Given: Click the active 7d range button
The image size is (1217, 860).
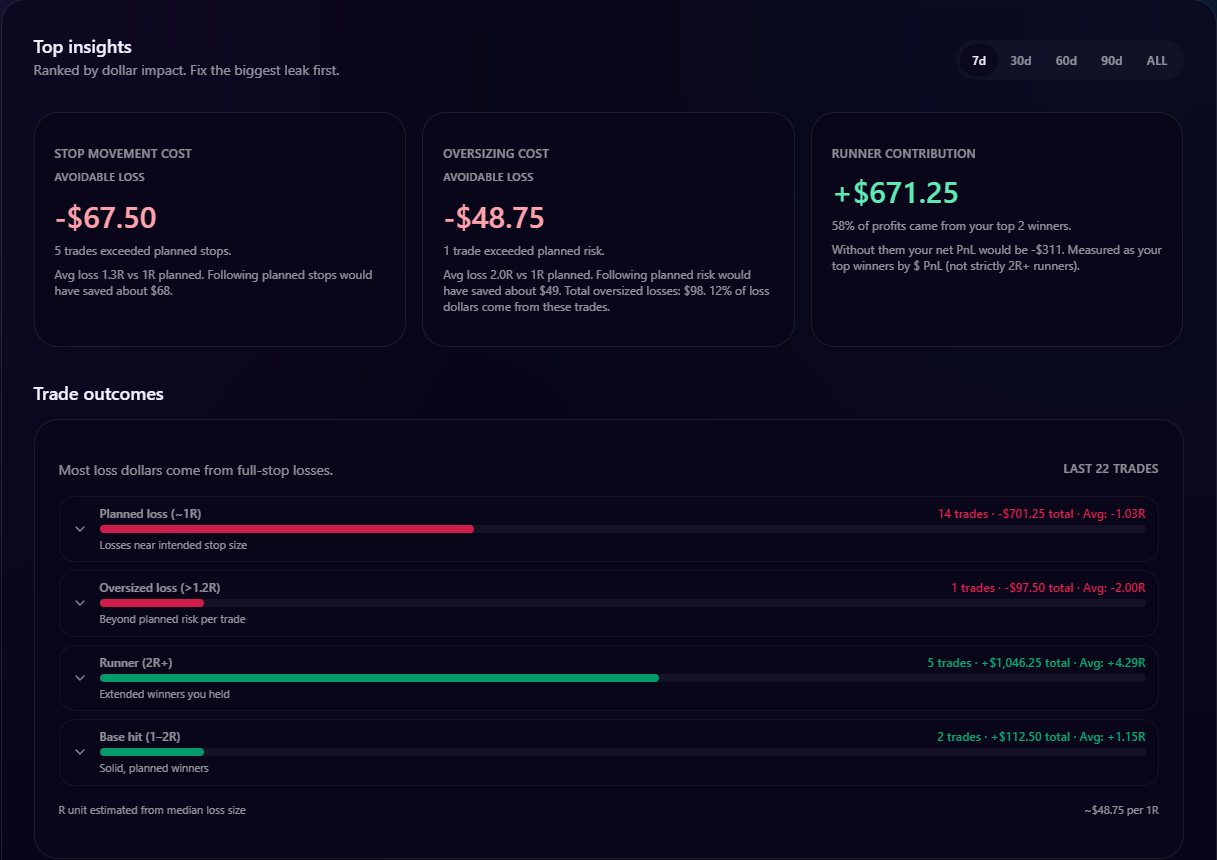Looking at the screenshot, I should [x=978, y=60].
